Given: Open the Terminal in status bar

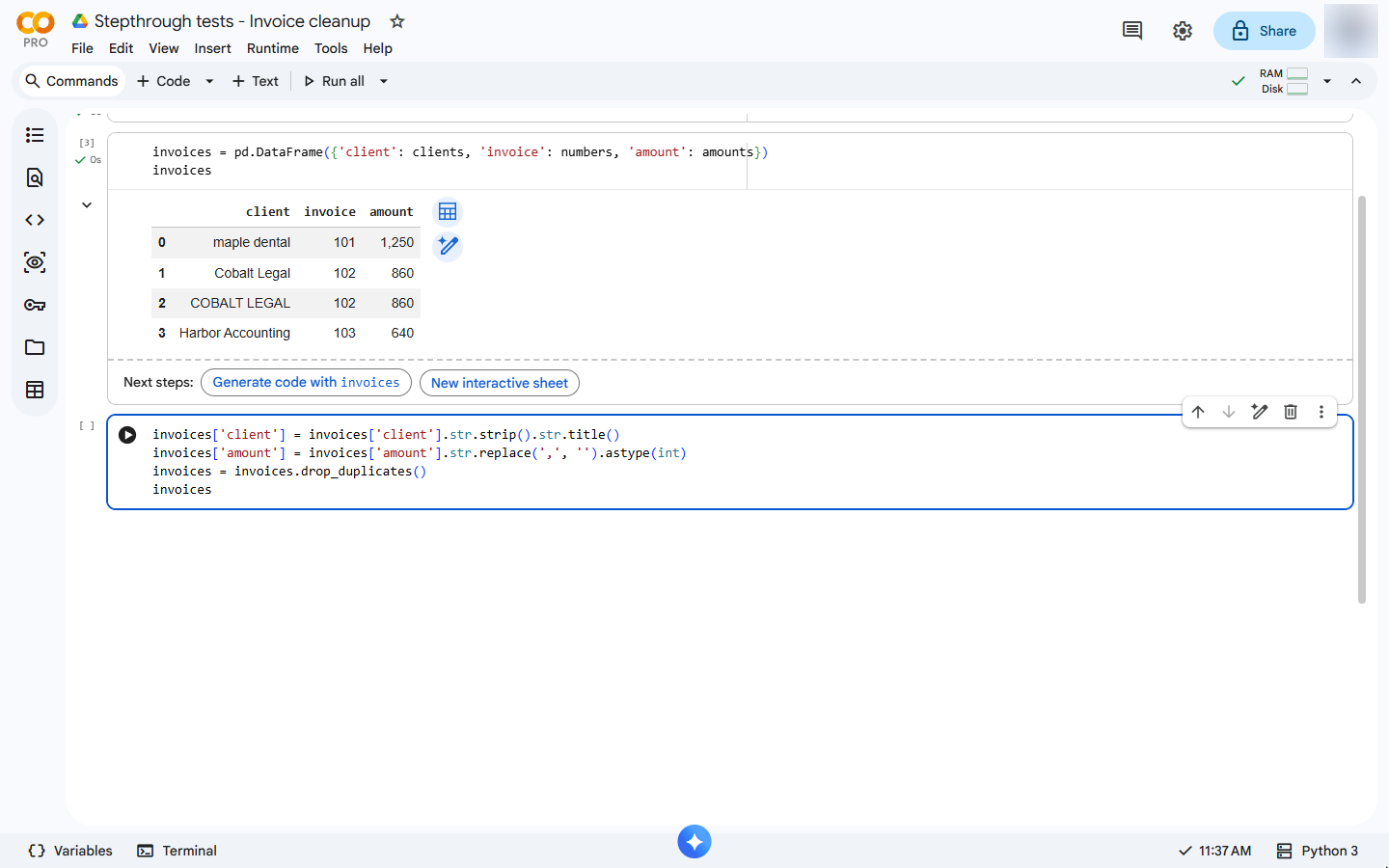Looking at the screenshot, I should (177, 851).
